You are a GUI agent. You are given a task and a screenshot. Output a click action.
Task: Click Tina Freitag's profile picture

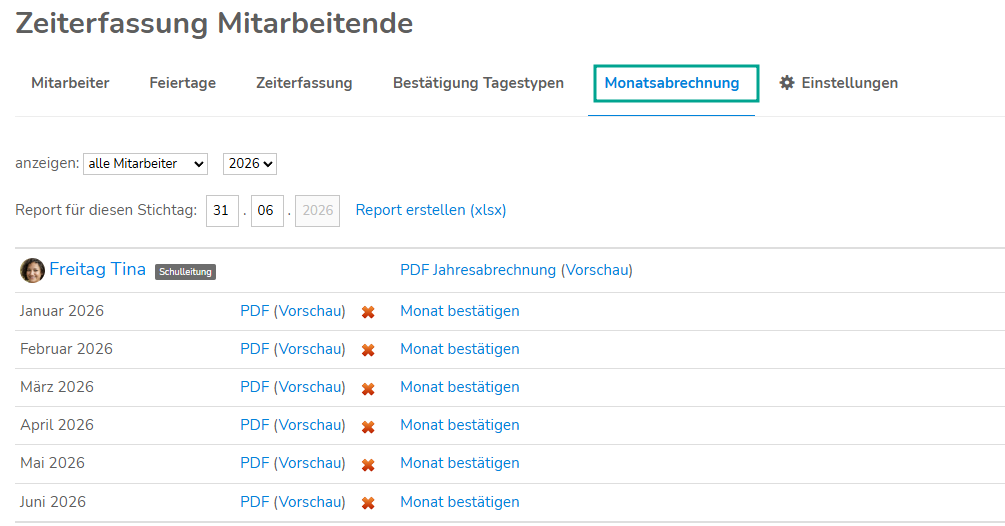pos(32,270)
